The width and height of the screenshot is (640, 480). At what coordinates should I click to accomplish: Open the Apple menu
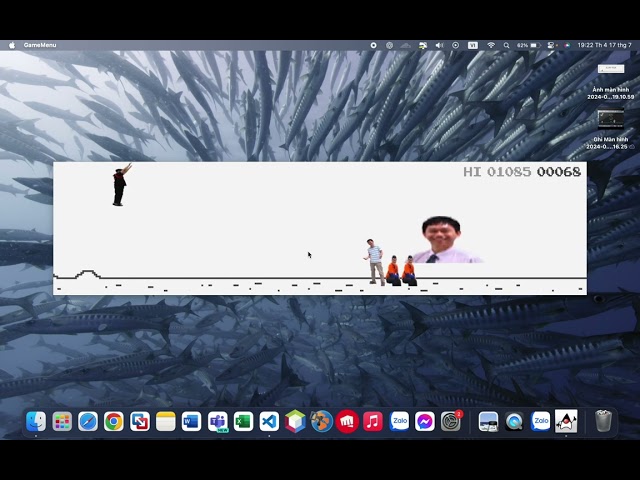pos(12,45)
